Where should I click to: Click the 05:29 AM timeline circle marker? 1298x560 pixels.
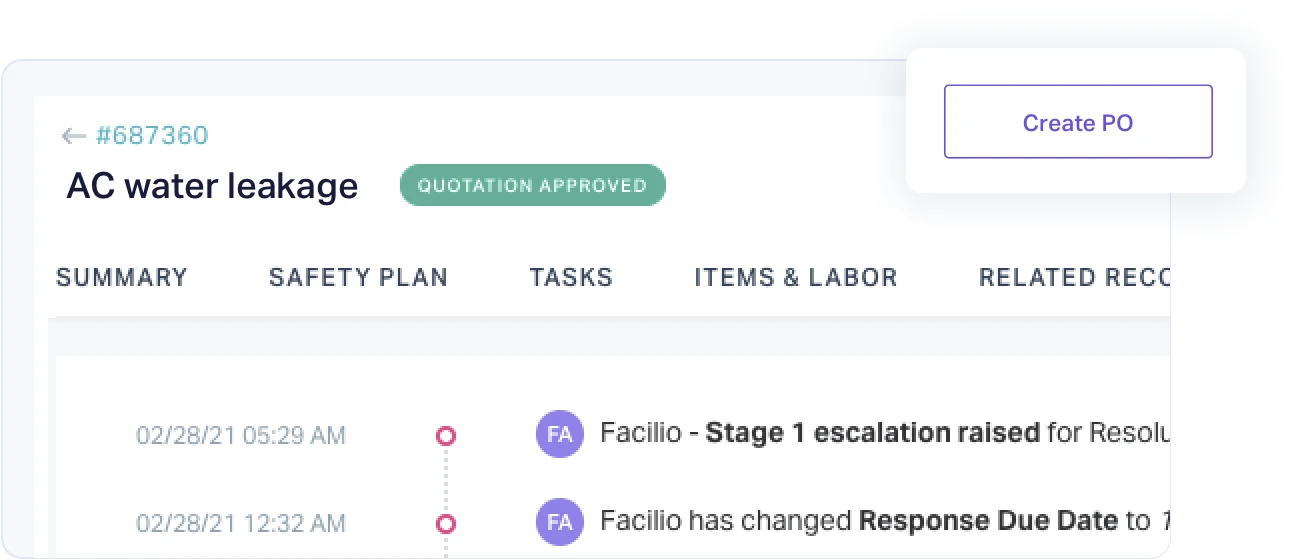(x=446, y=435)
